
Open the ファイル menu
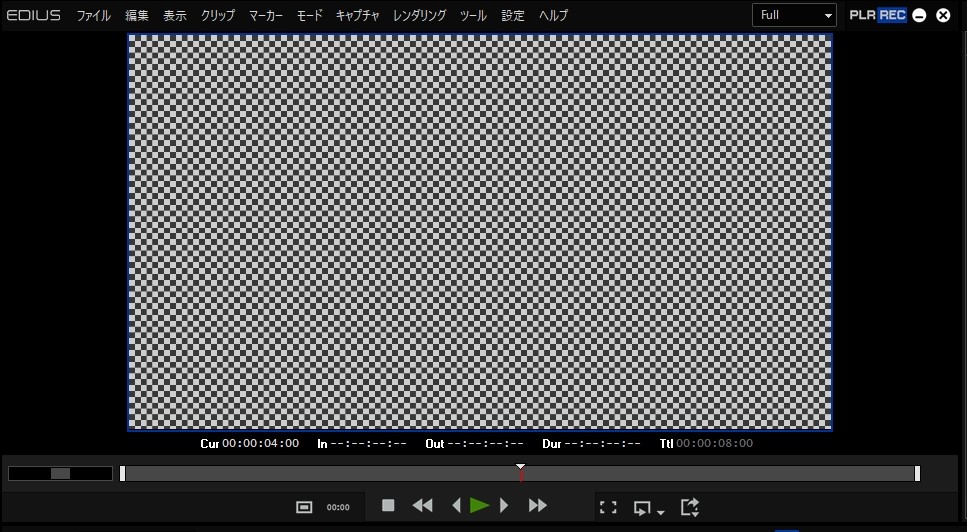pos(93,16)
